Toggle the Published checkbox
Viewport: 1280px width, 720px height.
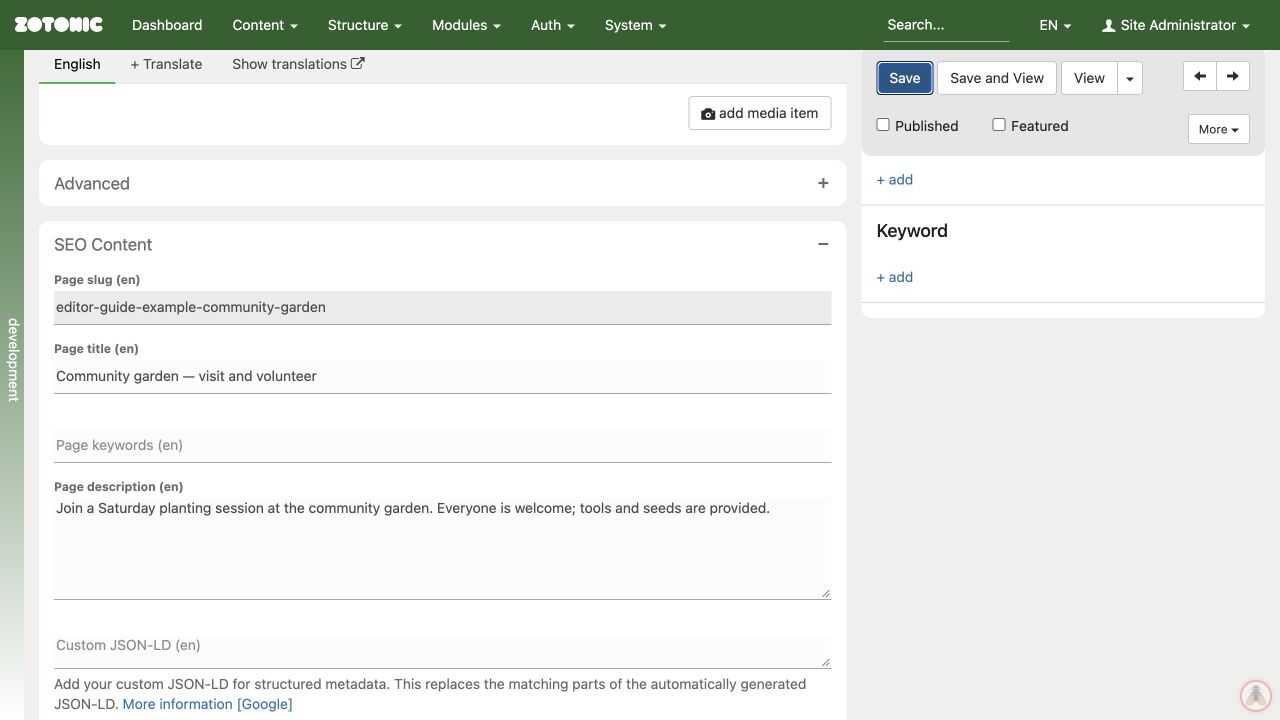pos(883,125)
